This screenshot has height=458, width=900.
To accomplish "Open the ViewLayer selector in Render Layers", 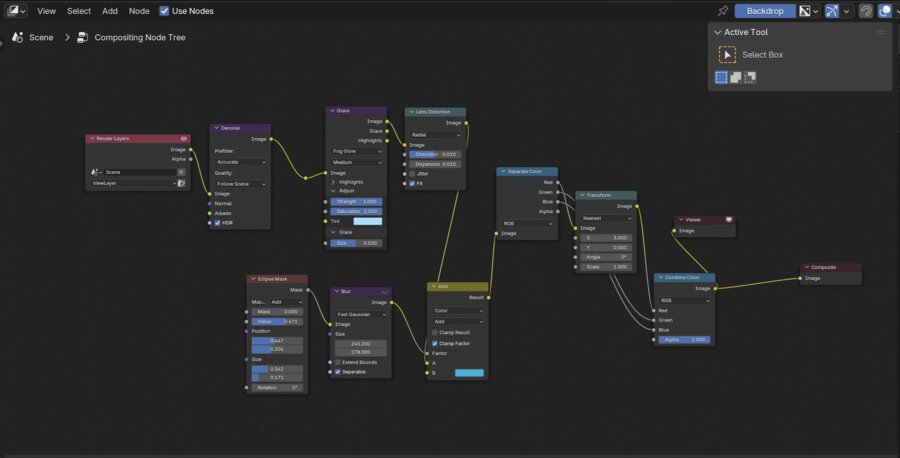I will 133,183.
